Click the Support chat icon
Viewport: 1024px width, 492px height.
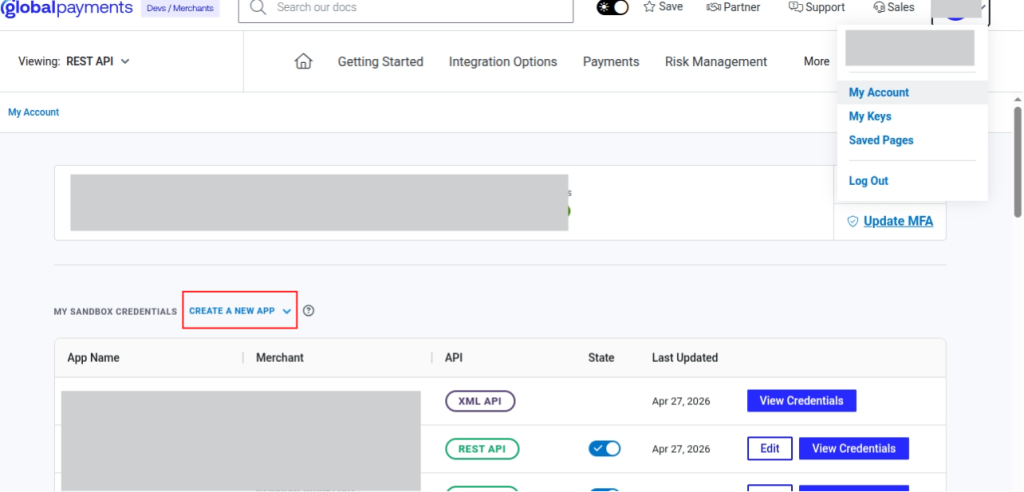tap(795, 7)
